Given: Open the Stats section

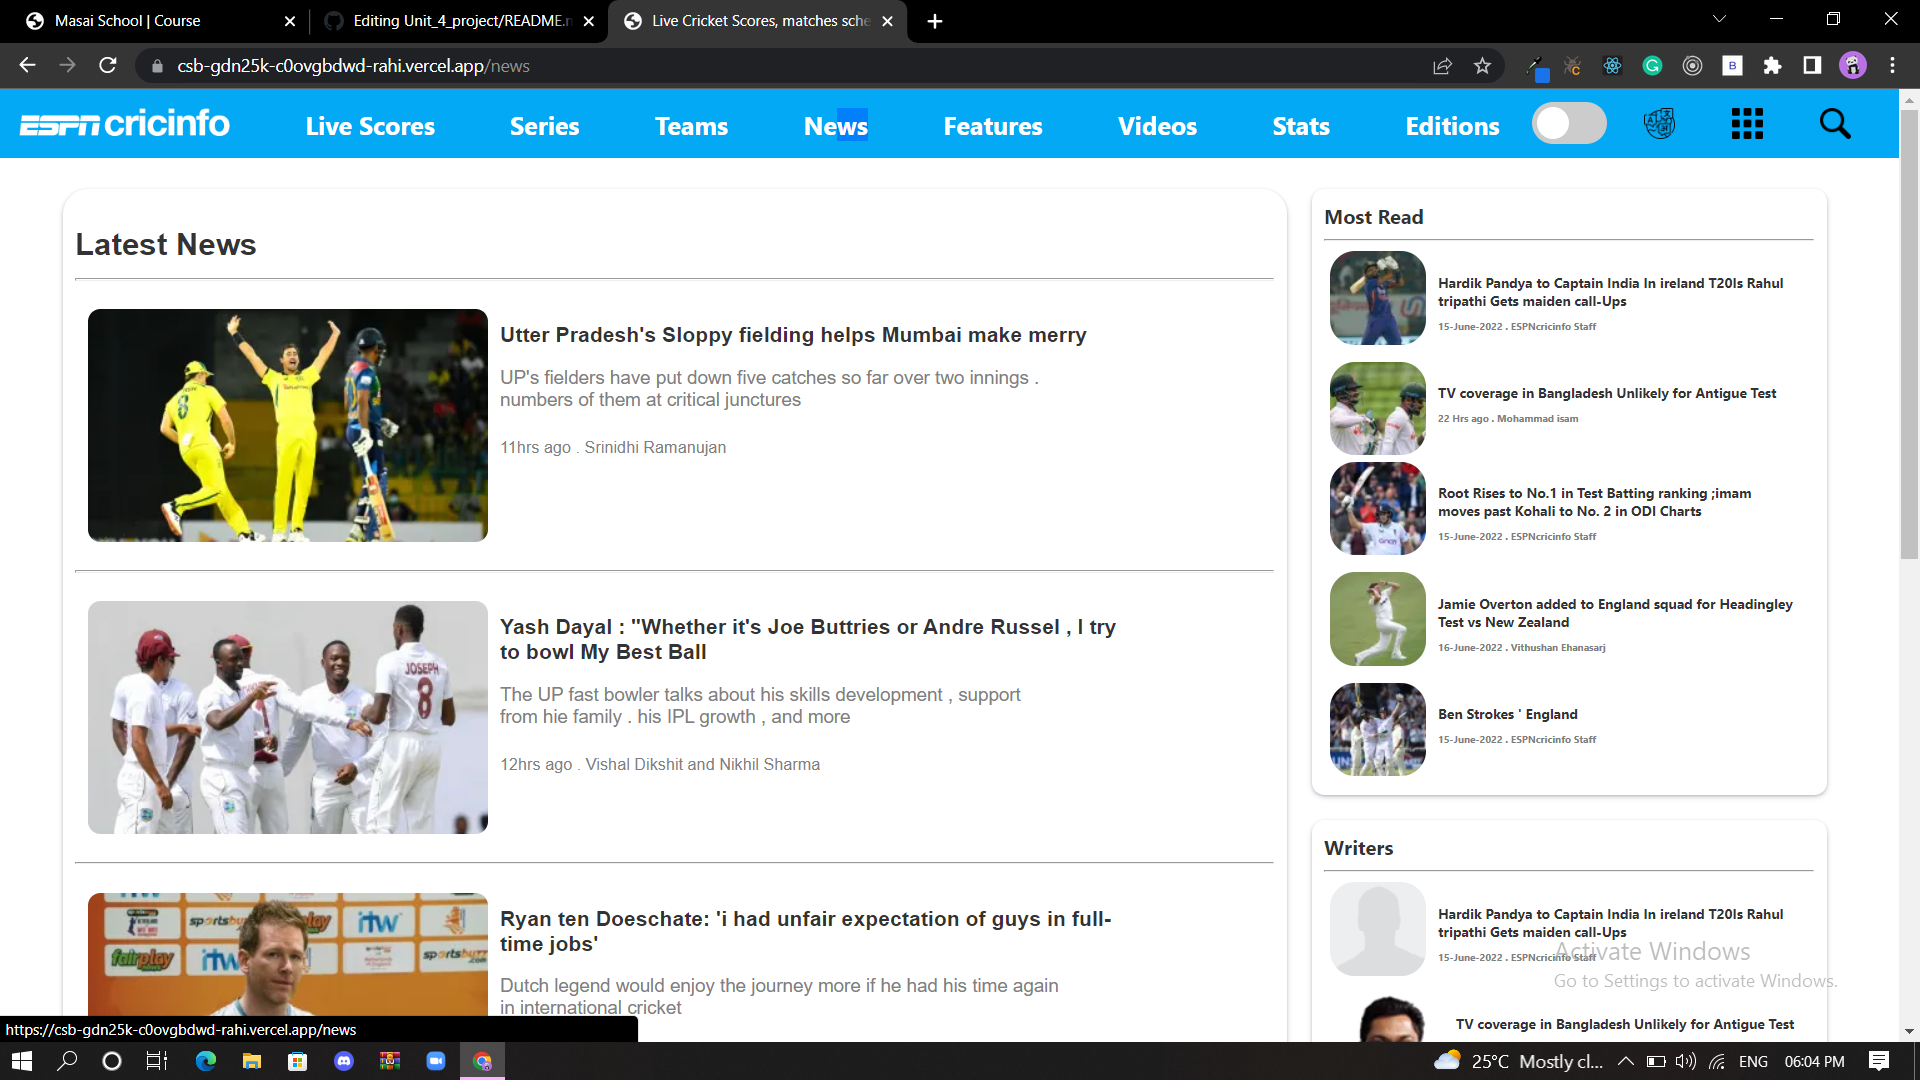Looking at the screenshot, I should point(1301,126).
